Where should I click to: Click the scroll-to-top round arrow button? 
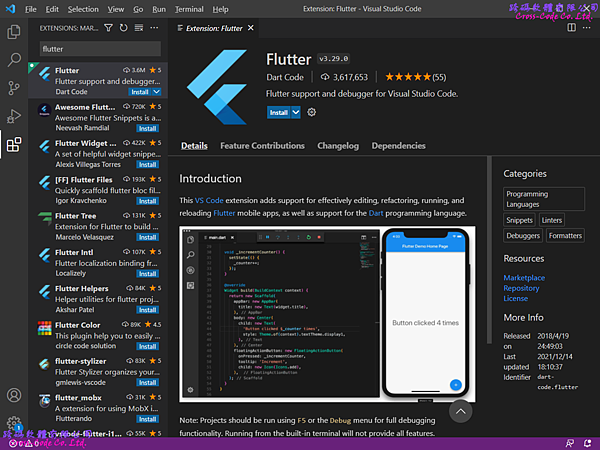460,412
